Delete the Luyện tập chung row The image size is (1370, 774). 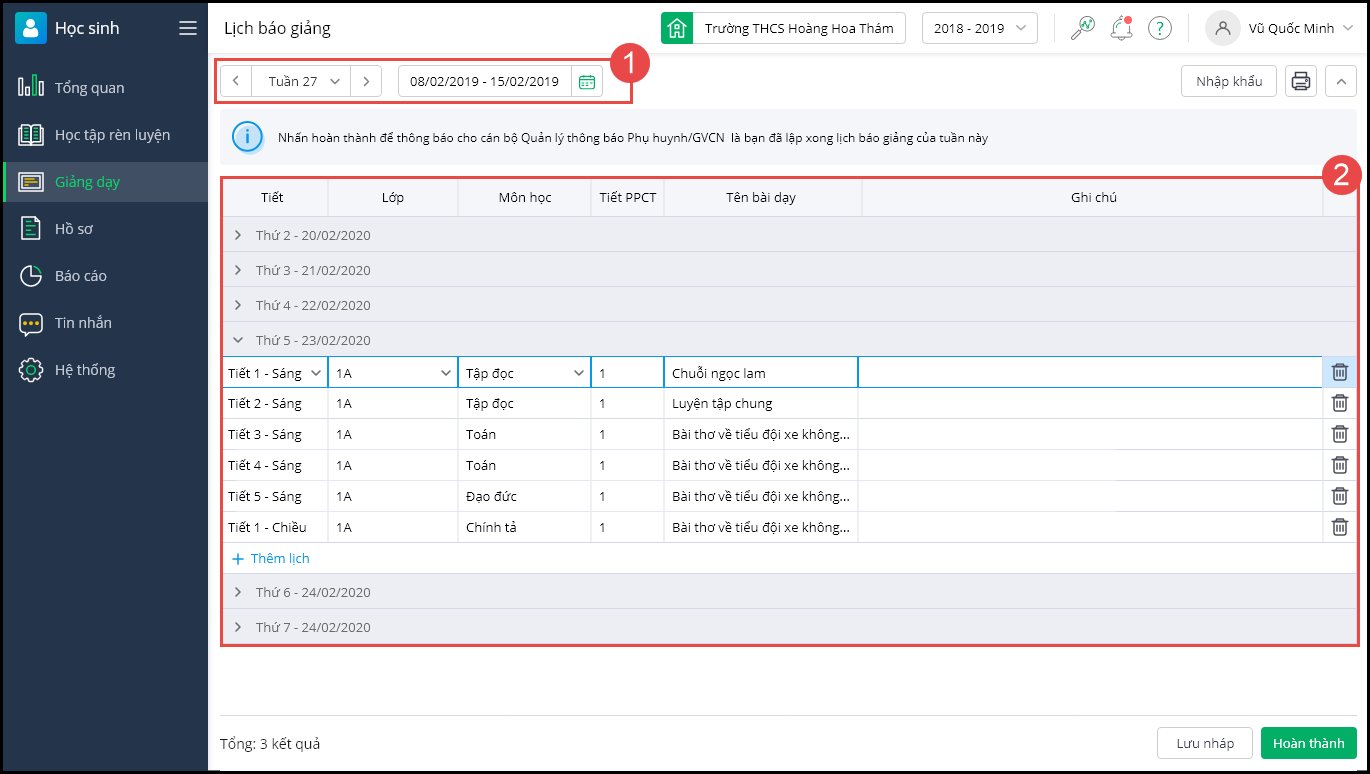pyautogui.click(x=1339, y=403)
